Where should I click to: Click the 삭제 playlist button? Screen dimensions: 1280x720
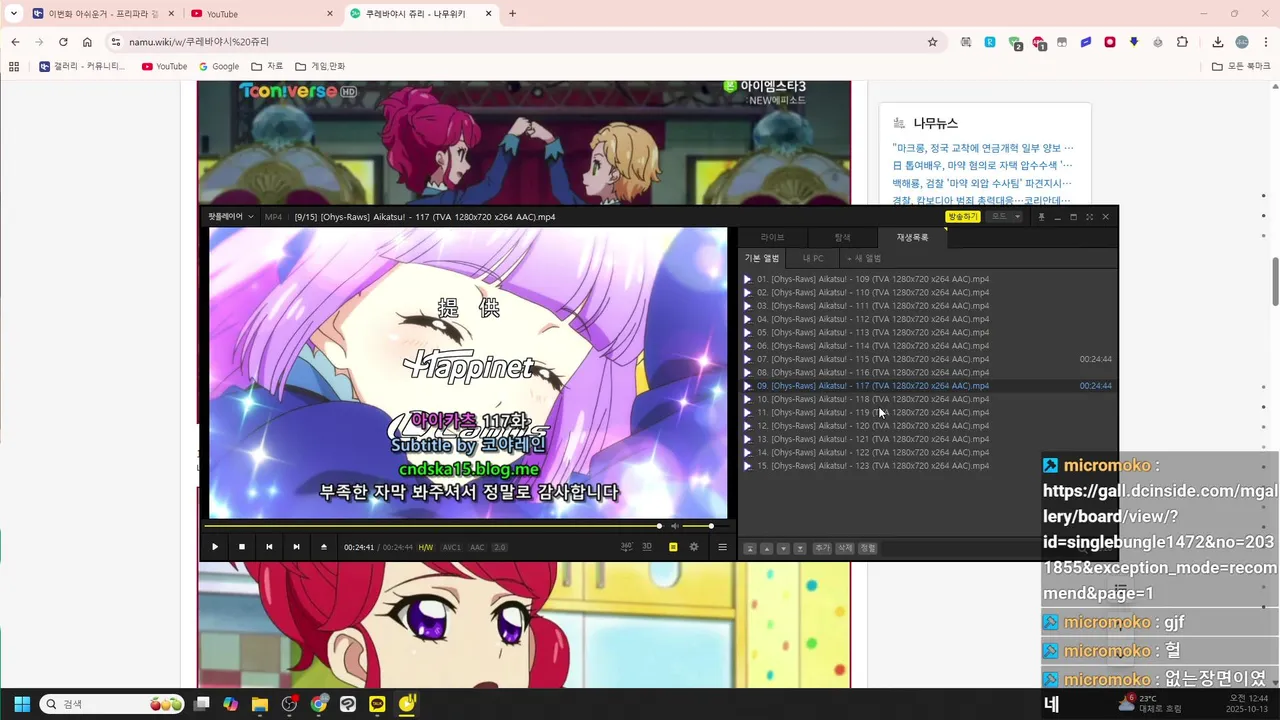pos(845,549)
